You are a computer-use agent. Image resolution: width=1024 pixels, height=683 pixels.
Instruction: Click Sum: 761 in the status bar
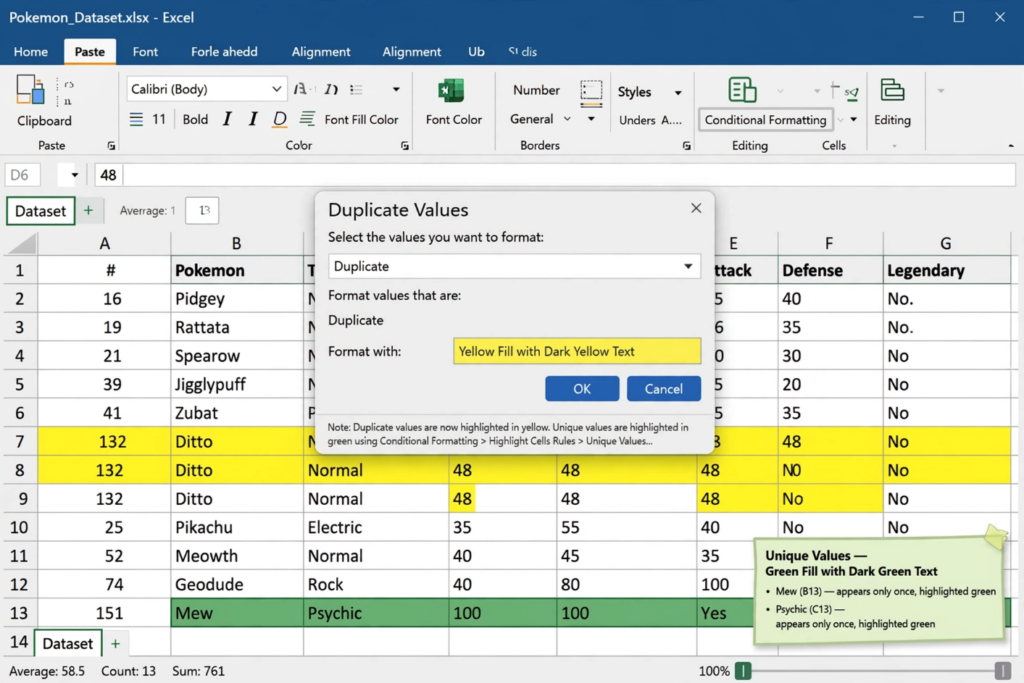[x=199, y=671]
